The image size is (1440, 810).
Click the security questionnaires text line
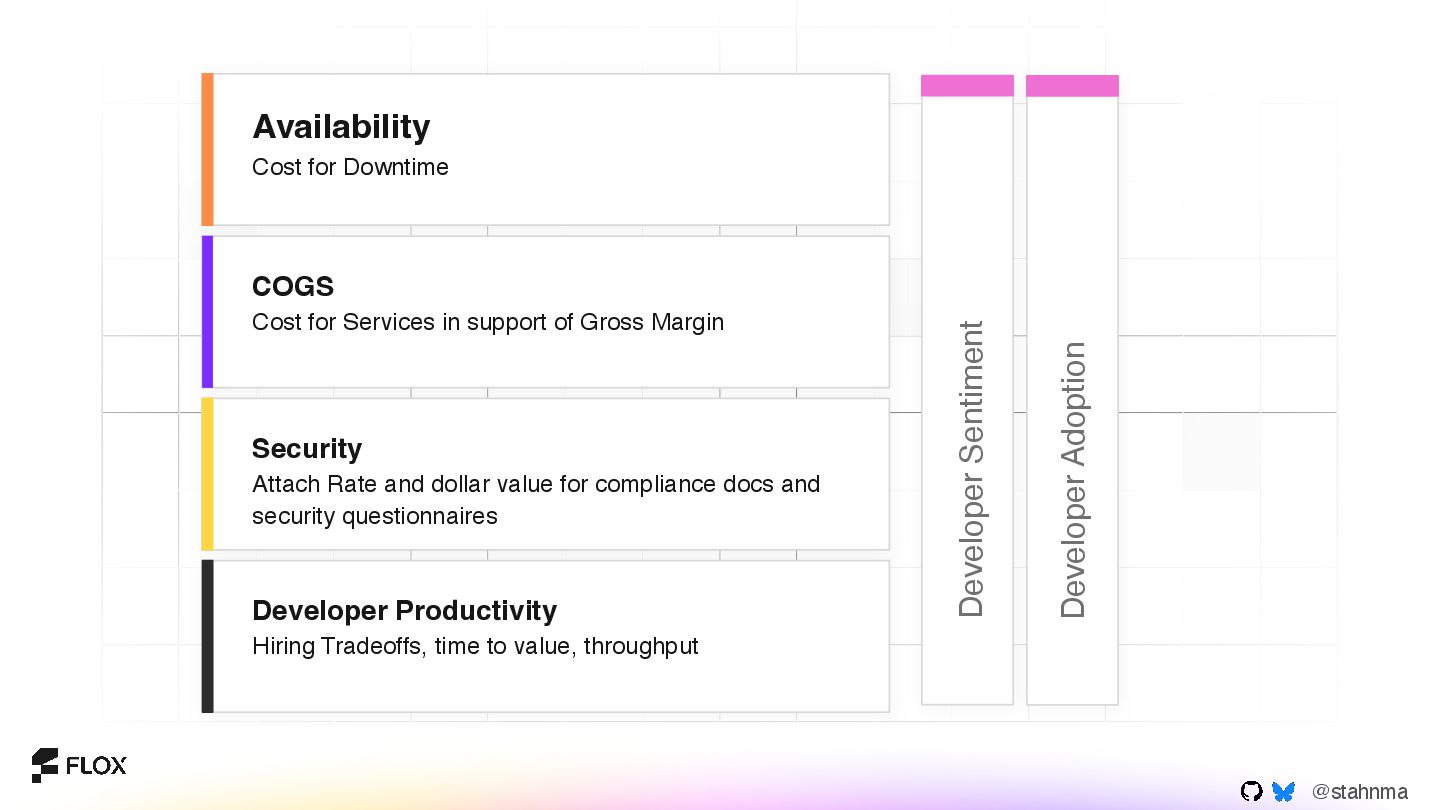click(x=374, y=516)
